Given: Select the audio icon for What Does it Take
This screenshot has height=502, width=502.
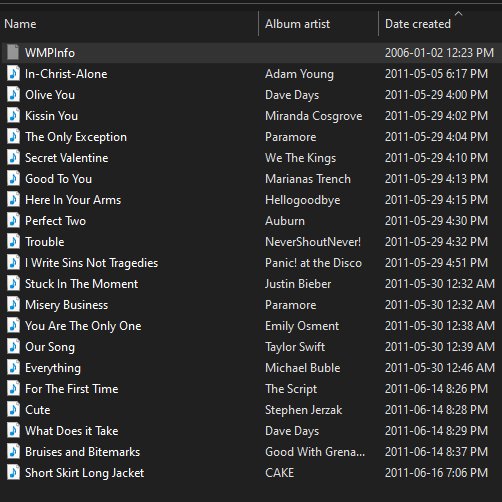Looking at the screenshot, I should coord(13,430).
